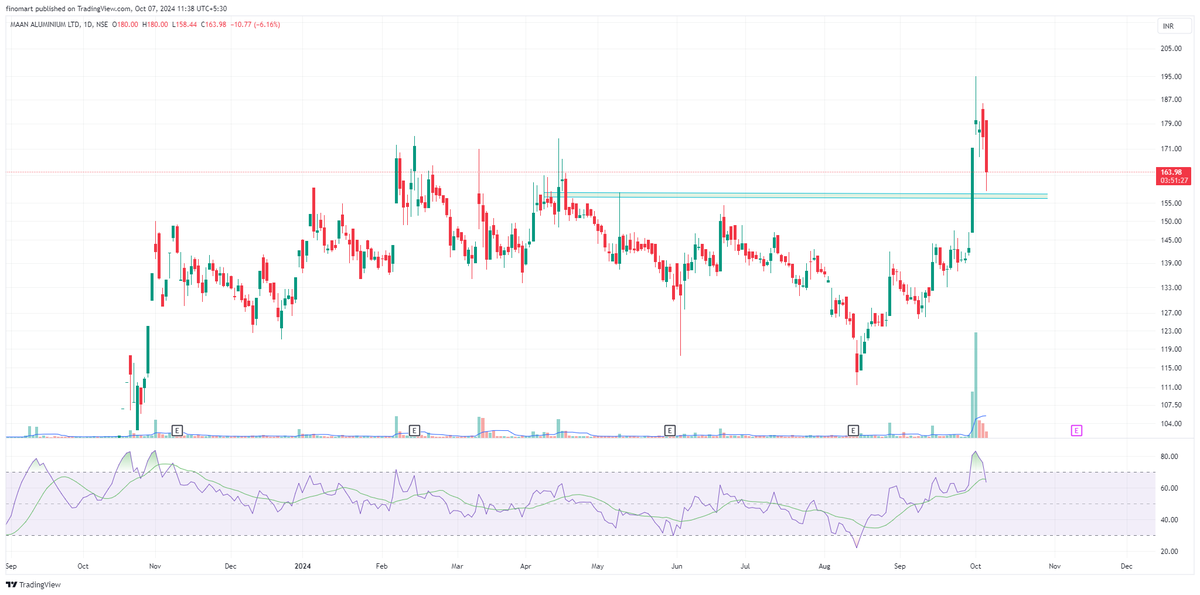Click the 171.00 price axis label

click(1172, 149)
